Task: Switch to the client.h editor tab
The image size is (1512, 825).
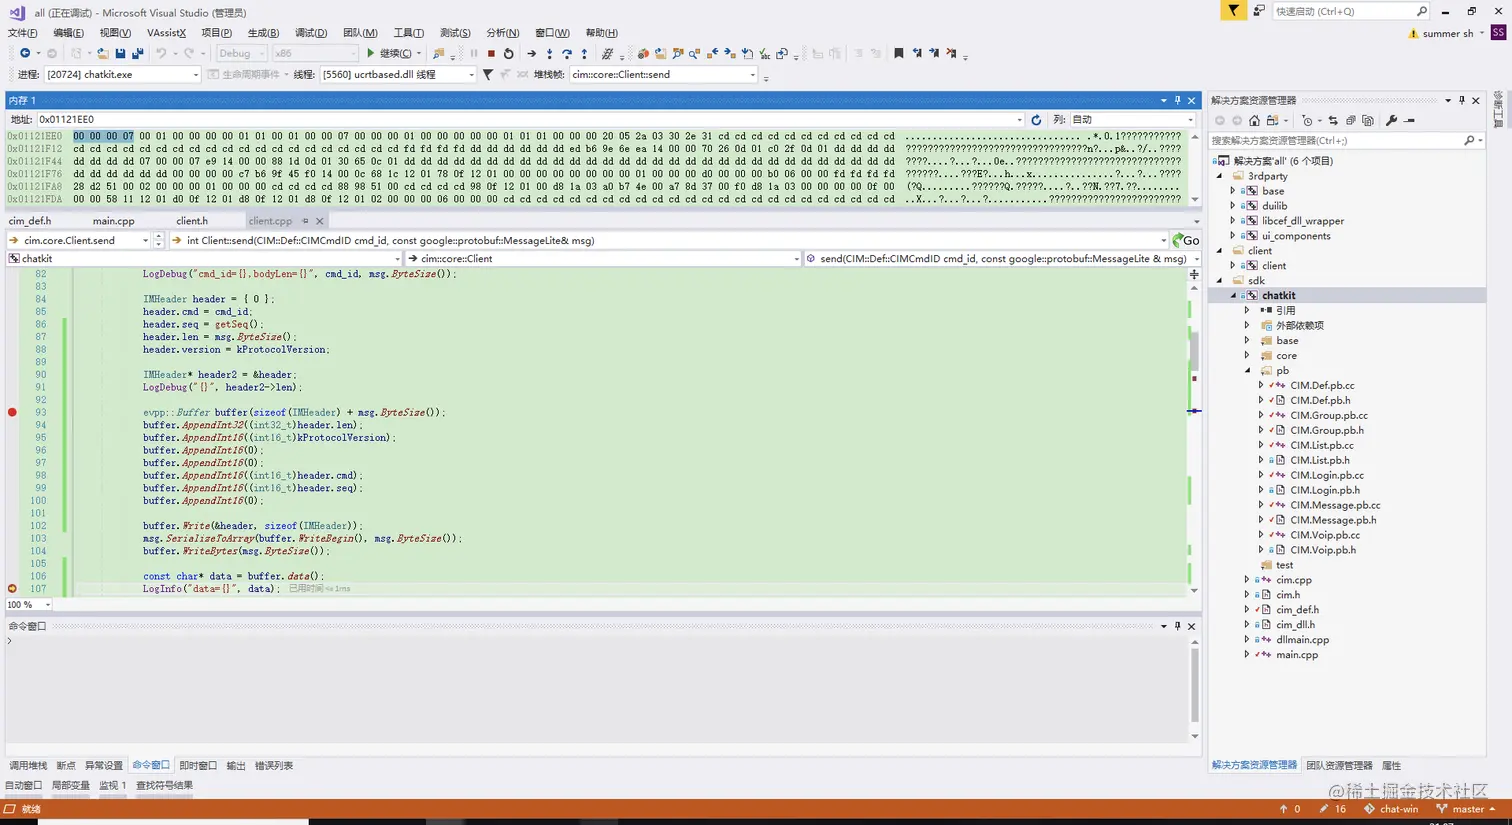Action: (192, 221)
